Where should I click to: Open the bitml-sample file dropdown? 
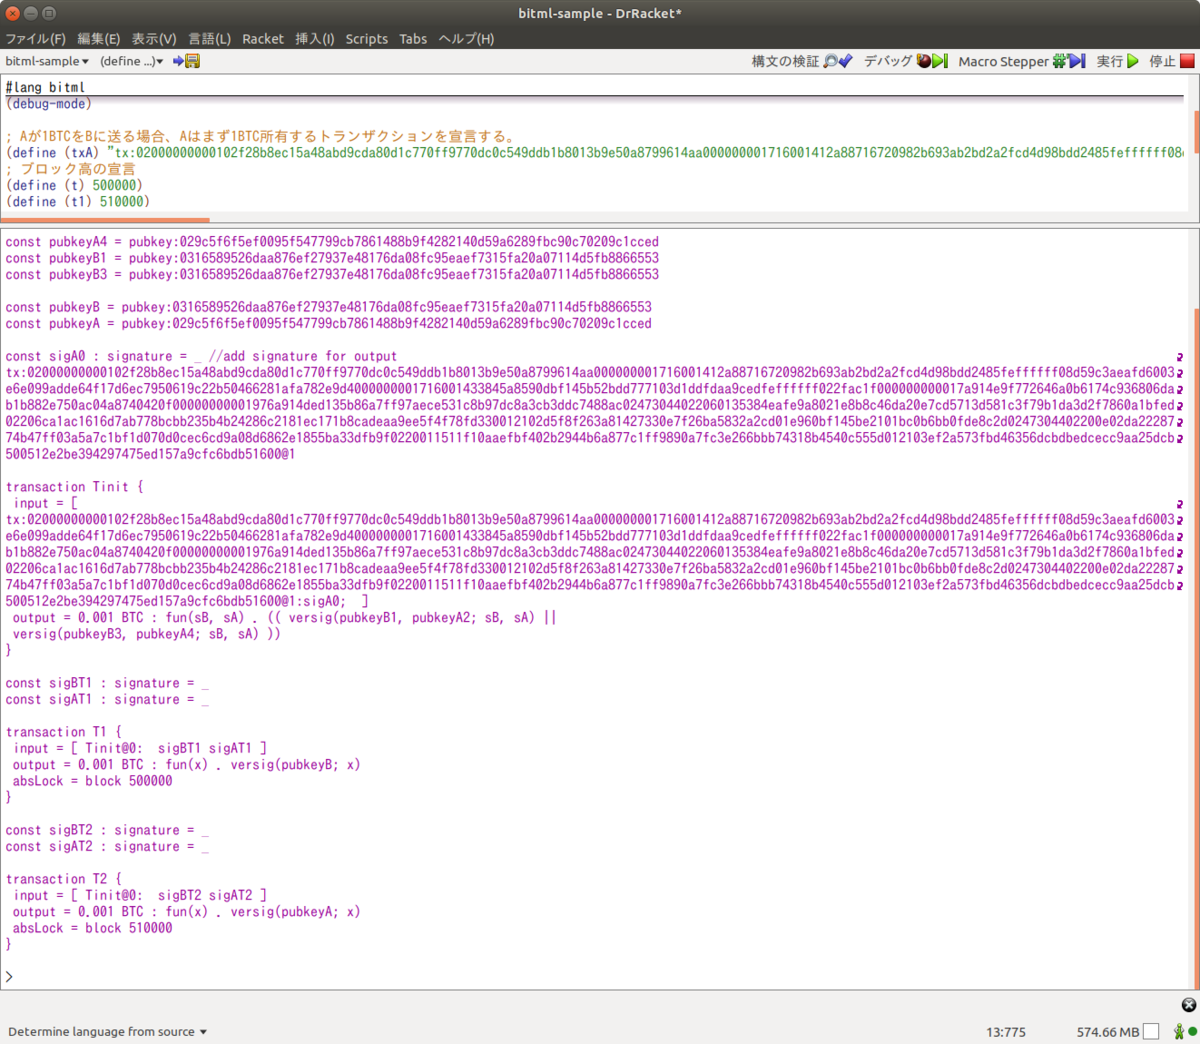[x=47, y=61]
